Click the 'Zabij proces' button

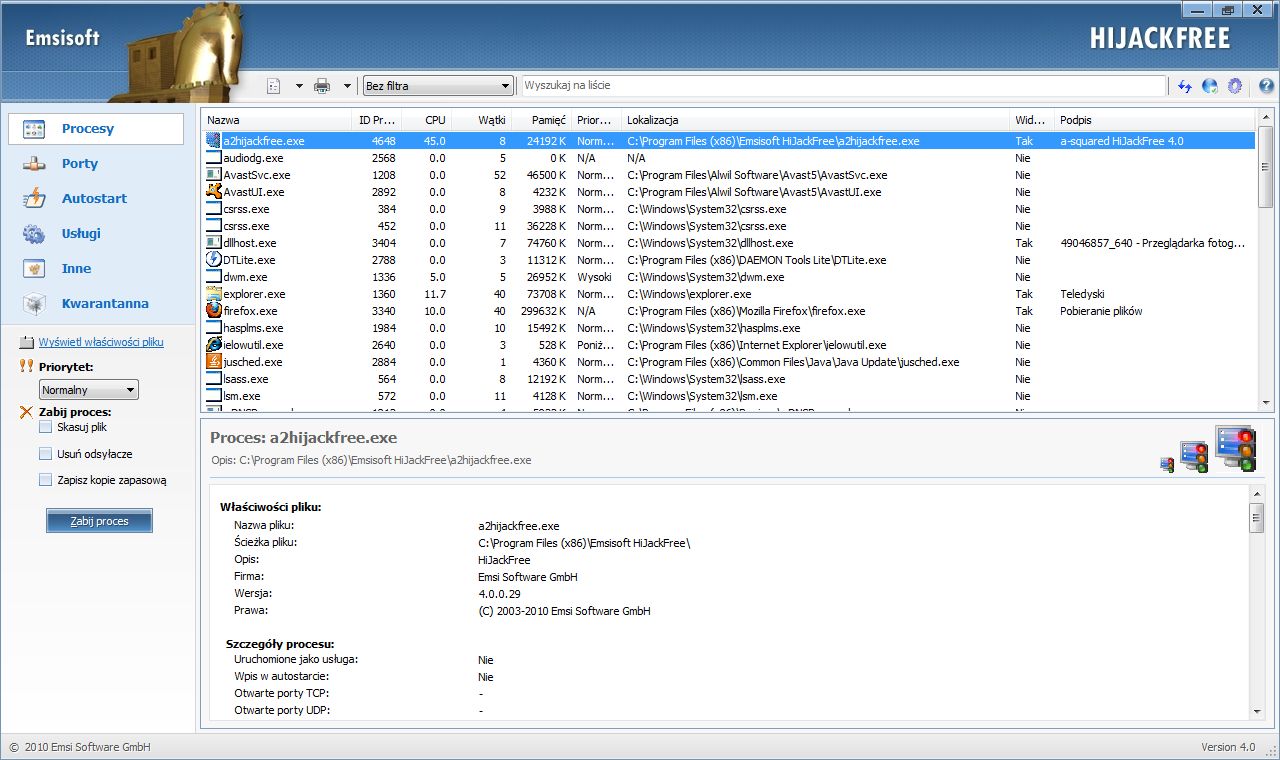(x=100, y=521)
